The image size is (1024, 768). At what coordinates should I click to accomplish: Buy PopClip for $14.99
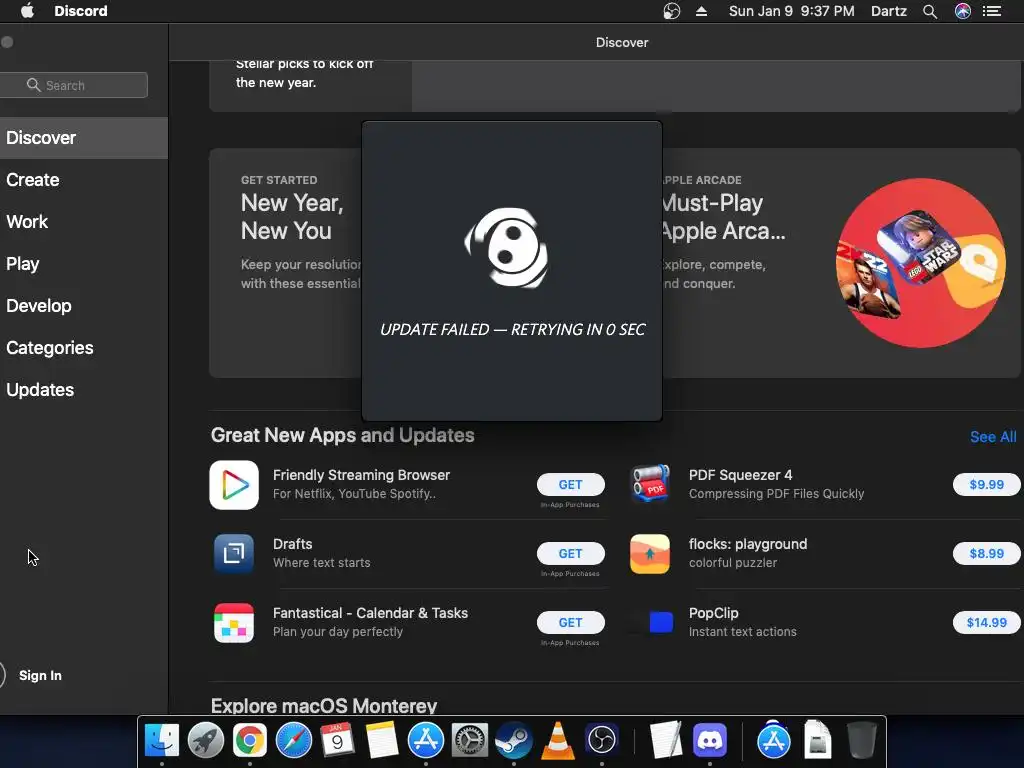(986, 622)
